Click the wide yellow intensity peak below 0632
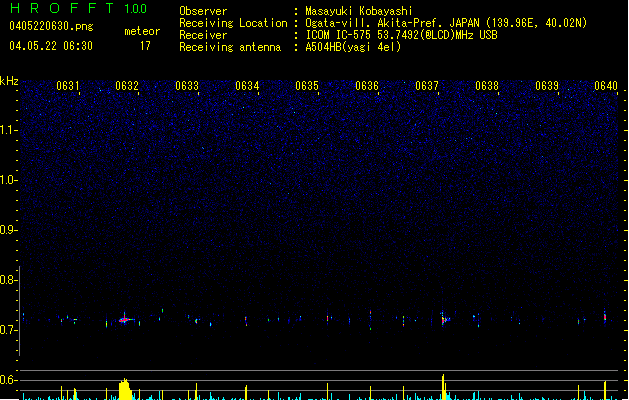629x400 pixels. click(125, 389)
